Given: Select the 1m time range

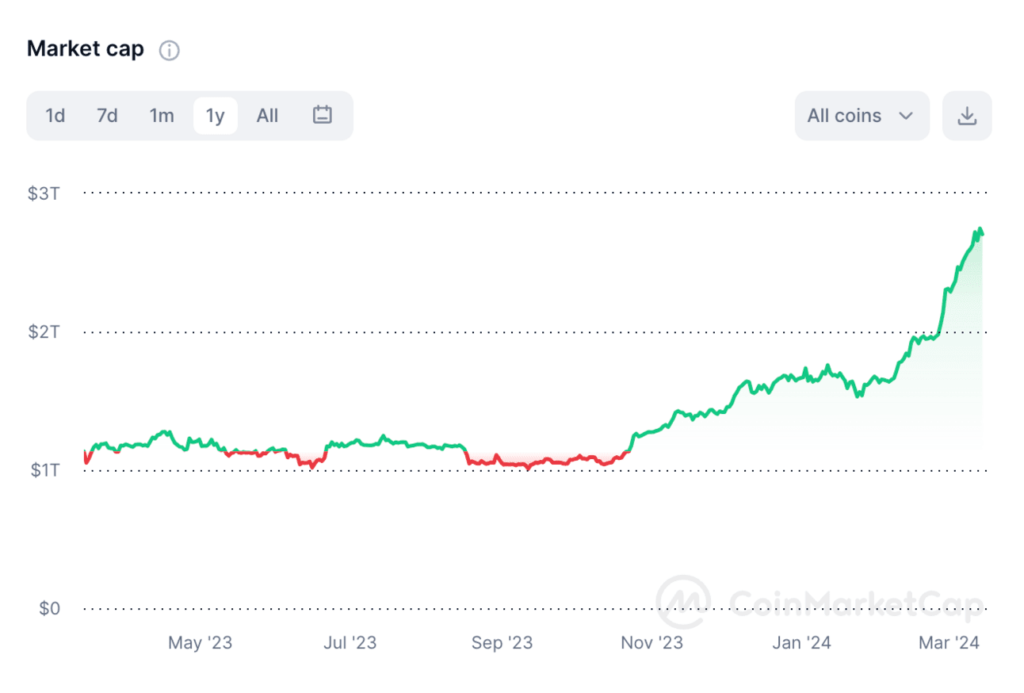Looking at the screenshot, I should tap(161, 116).
